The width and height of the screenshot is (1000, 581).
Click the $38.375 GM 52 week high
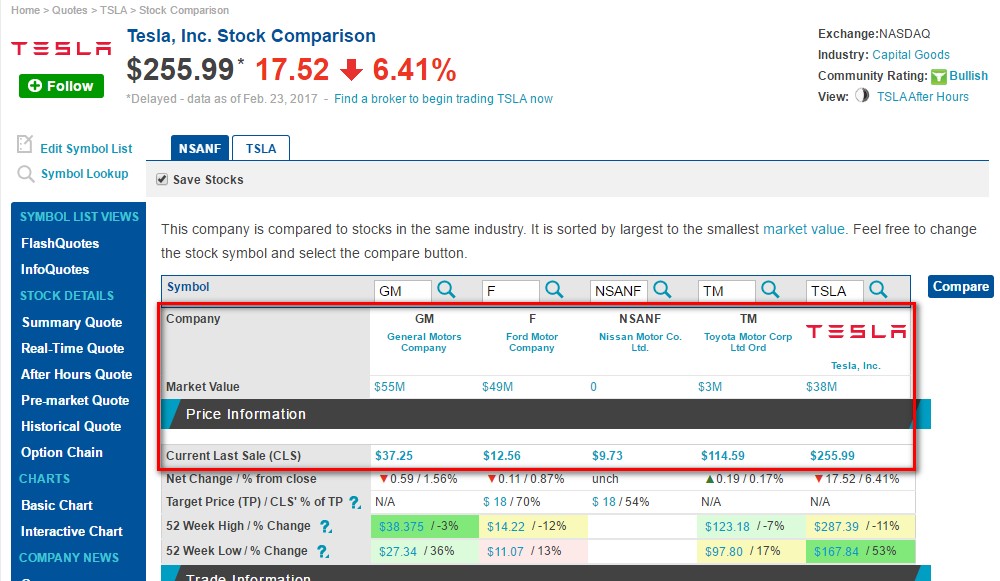tap(401, 527)
